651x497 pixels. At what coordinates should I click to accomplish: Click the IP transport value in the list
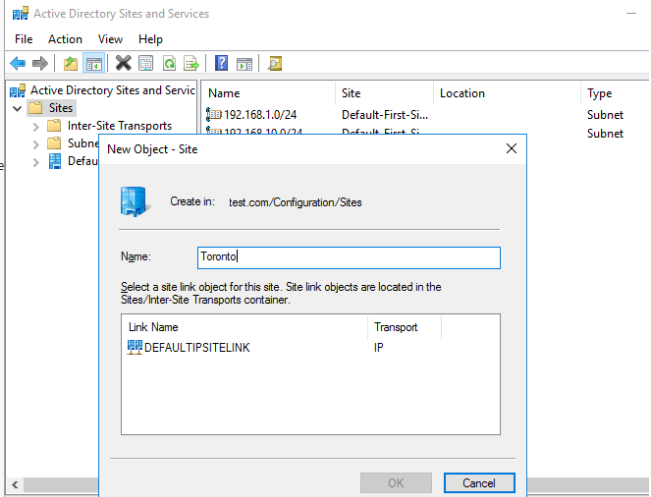(x=379, y=348)
